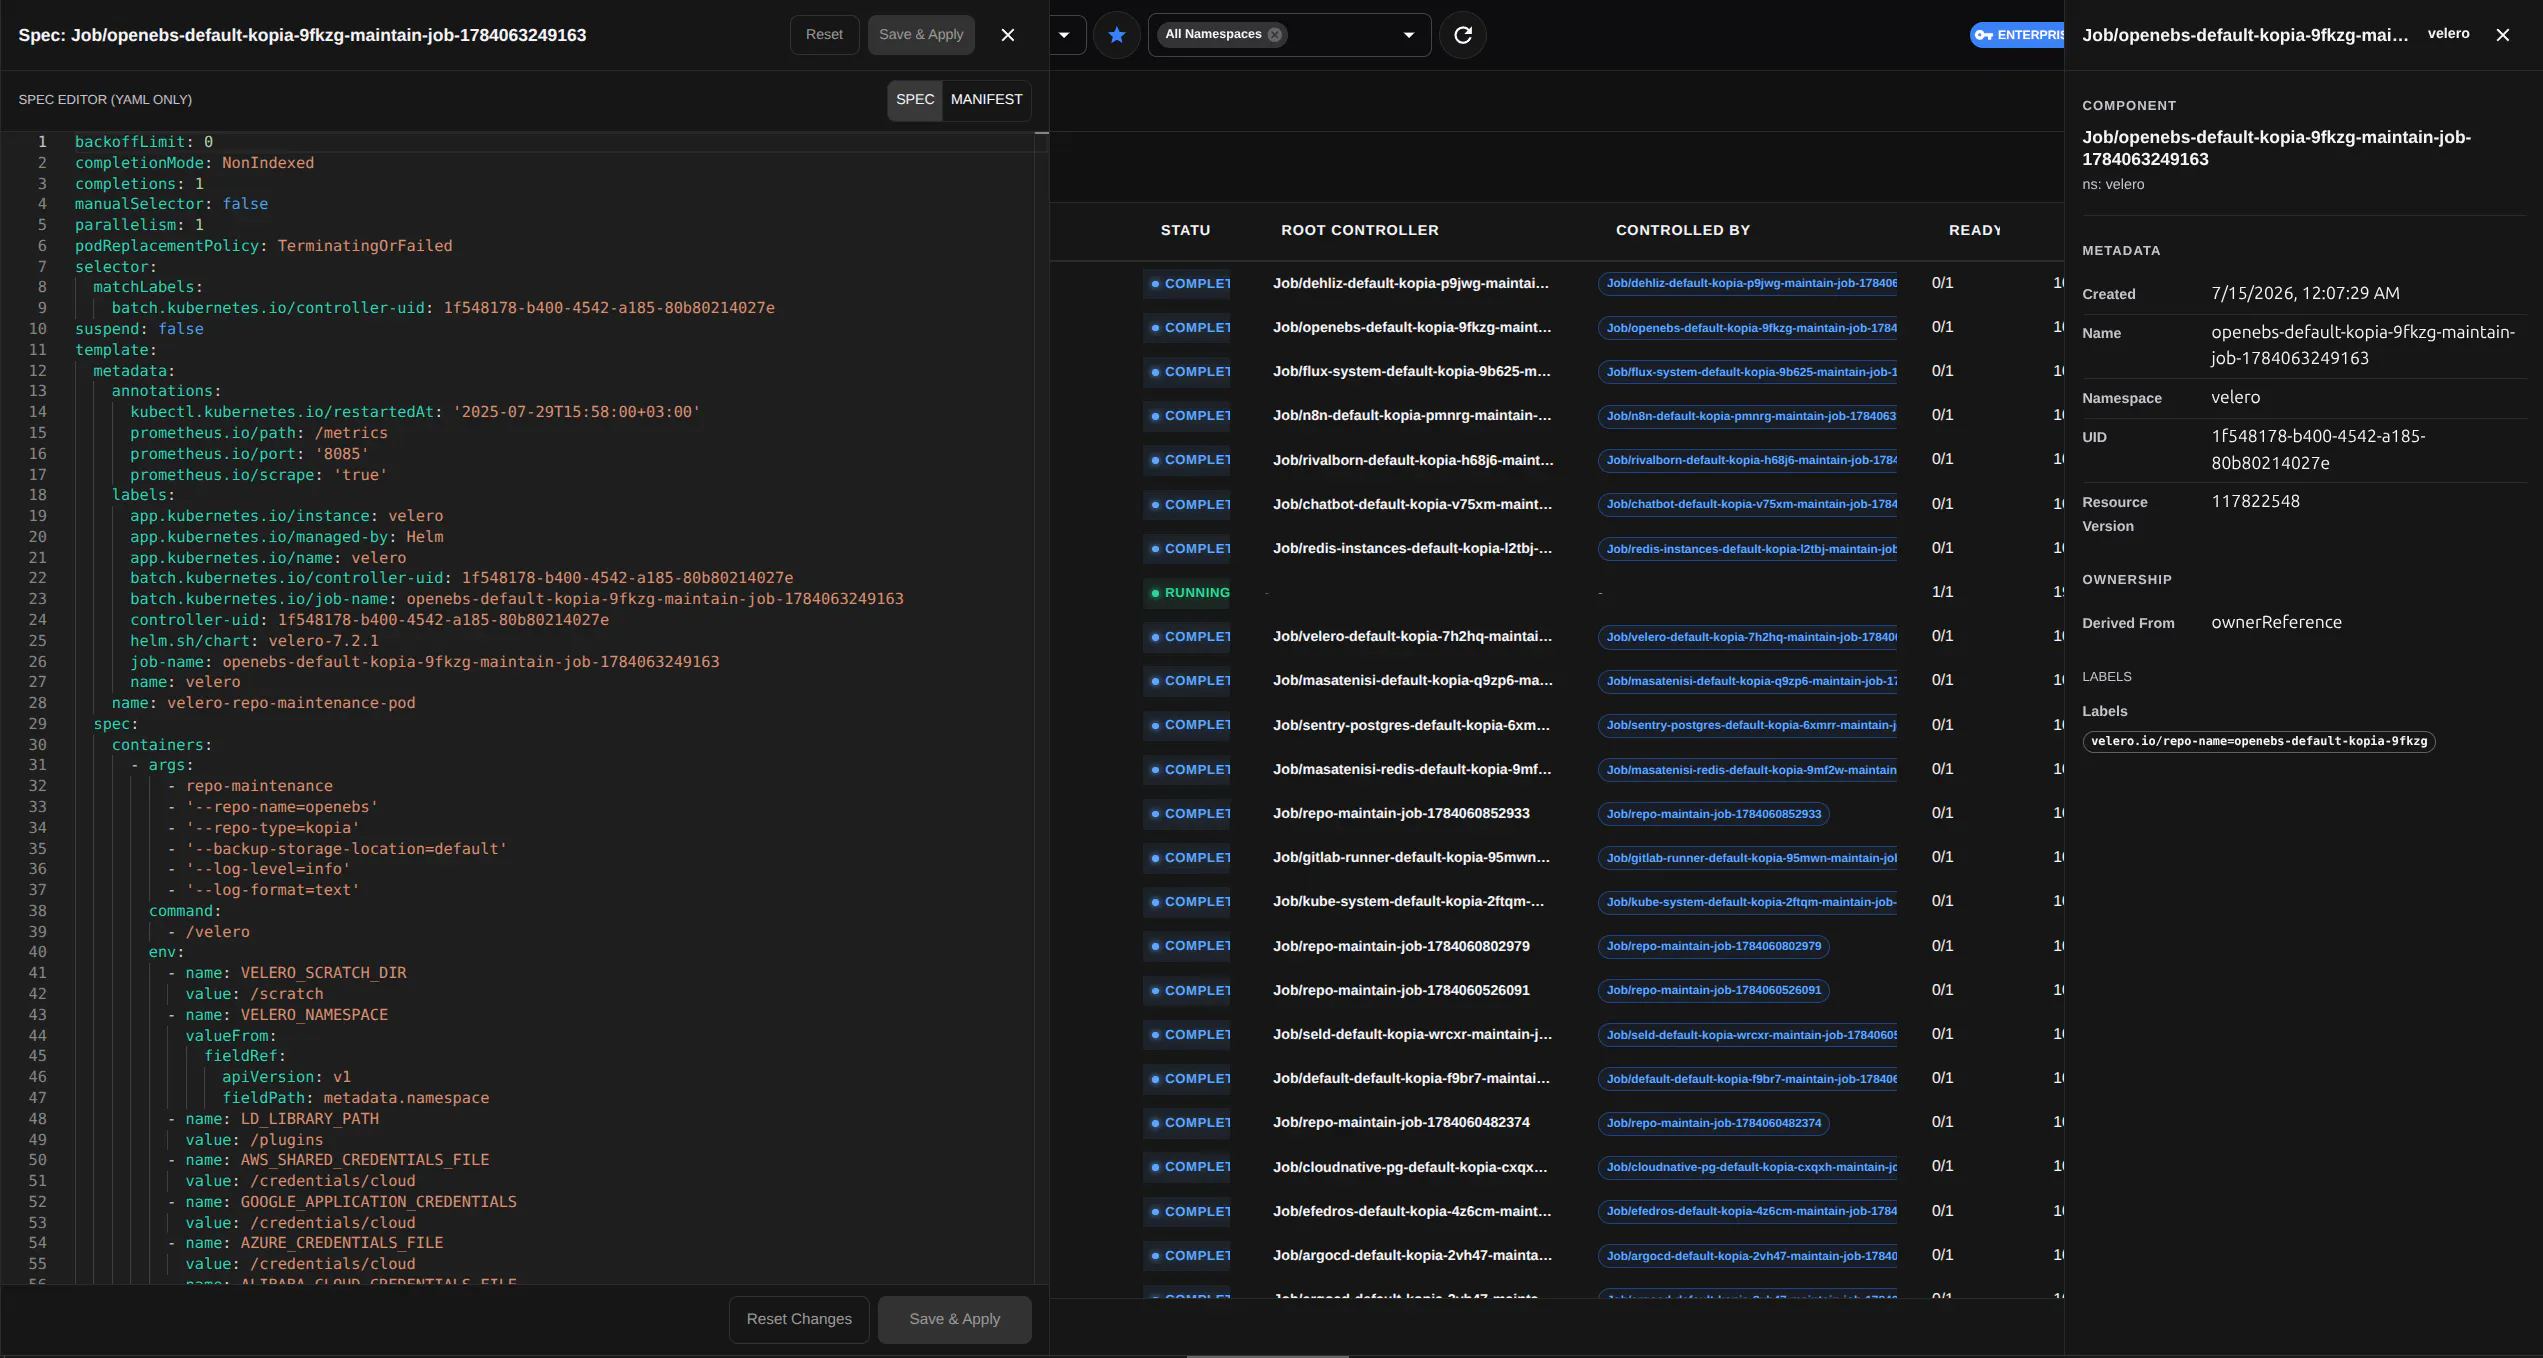2543x1358 pixels.
Task: Click the velero.io/repo-name label chip
Action: pos(2258,741)
